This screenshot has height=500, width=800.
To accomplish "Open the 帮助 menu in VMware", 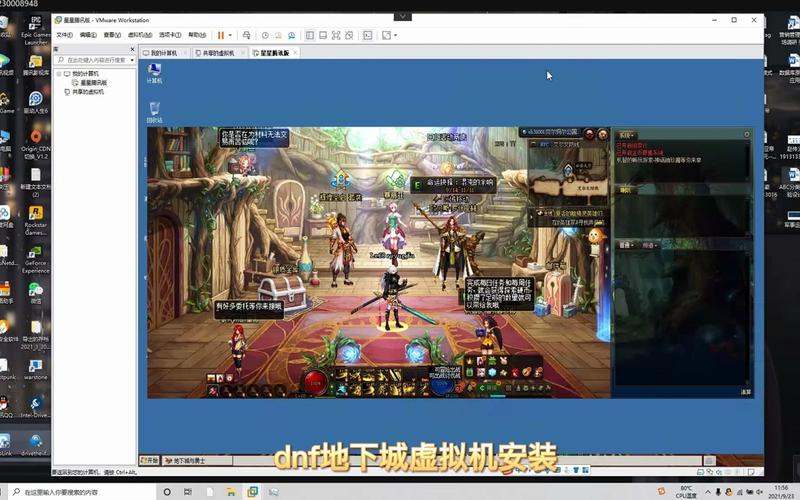I will tap(197, 35).
